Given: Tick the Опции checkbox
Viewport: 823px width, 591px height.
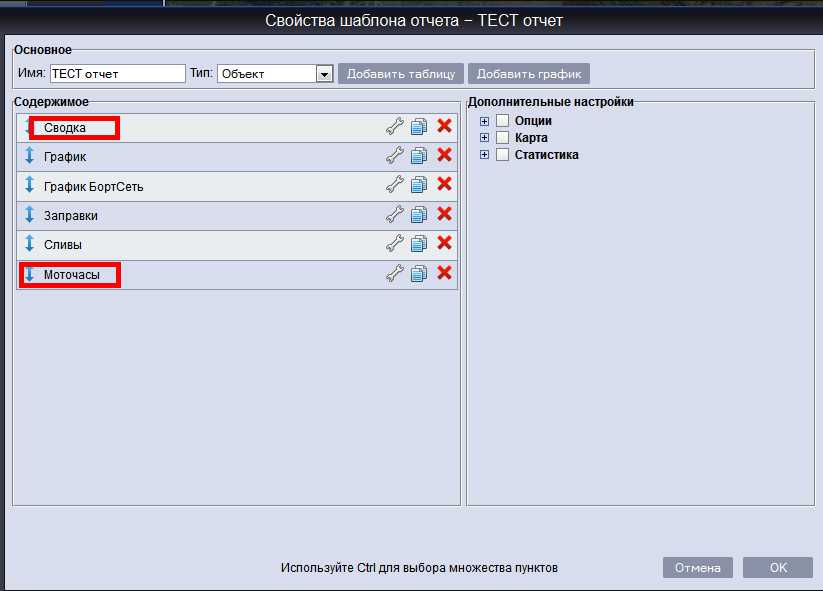Looking at the screenshot, I should point(502,121).
